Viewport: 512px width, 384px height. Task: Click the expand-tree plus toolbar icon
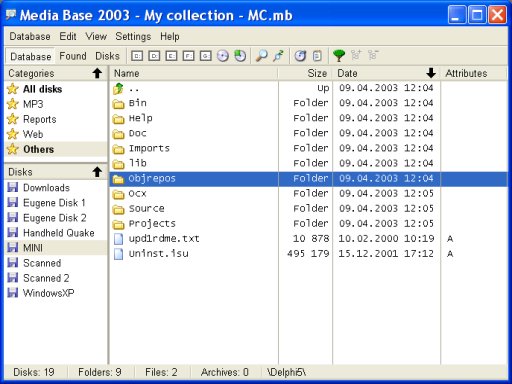[356, 55]
